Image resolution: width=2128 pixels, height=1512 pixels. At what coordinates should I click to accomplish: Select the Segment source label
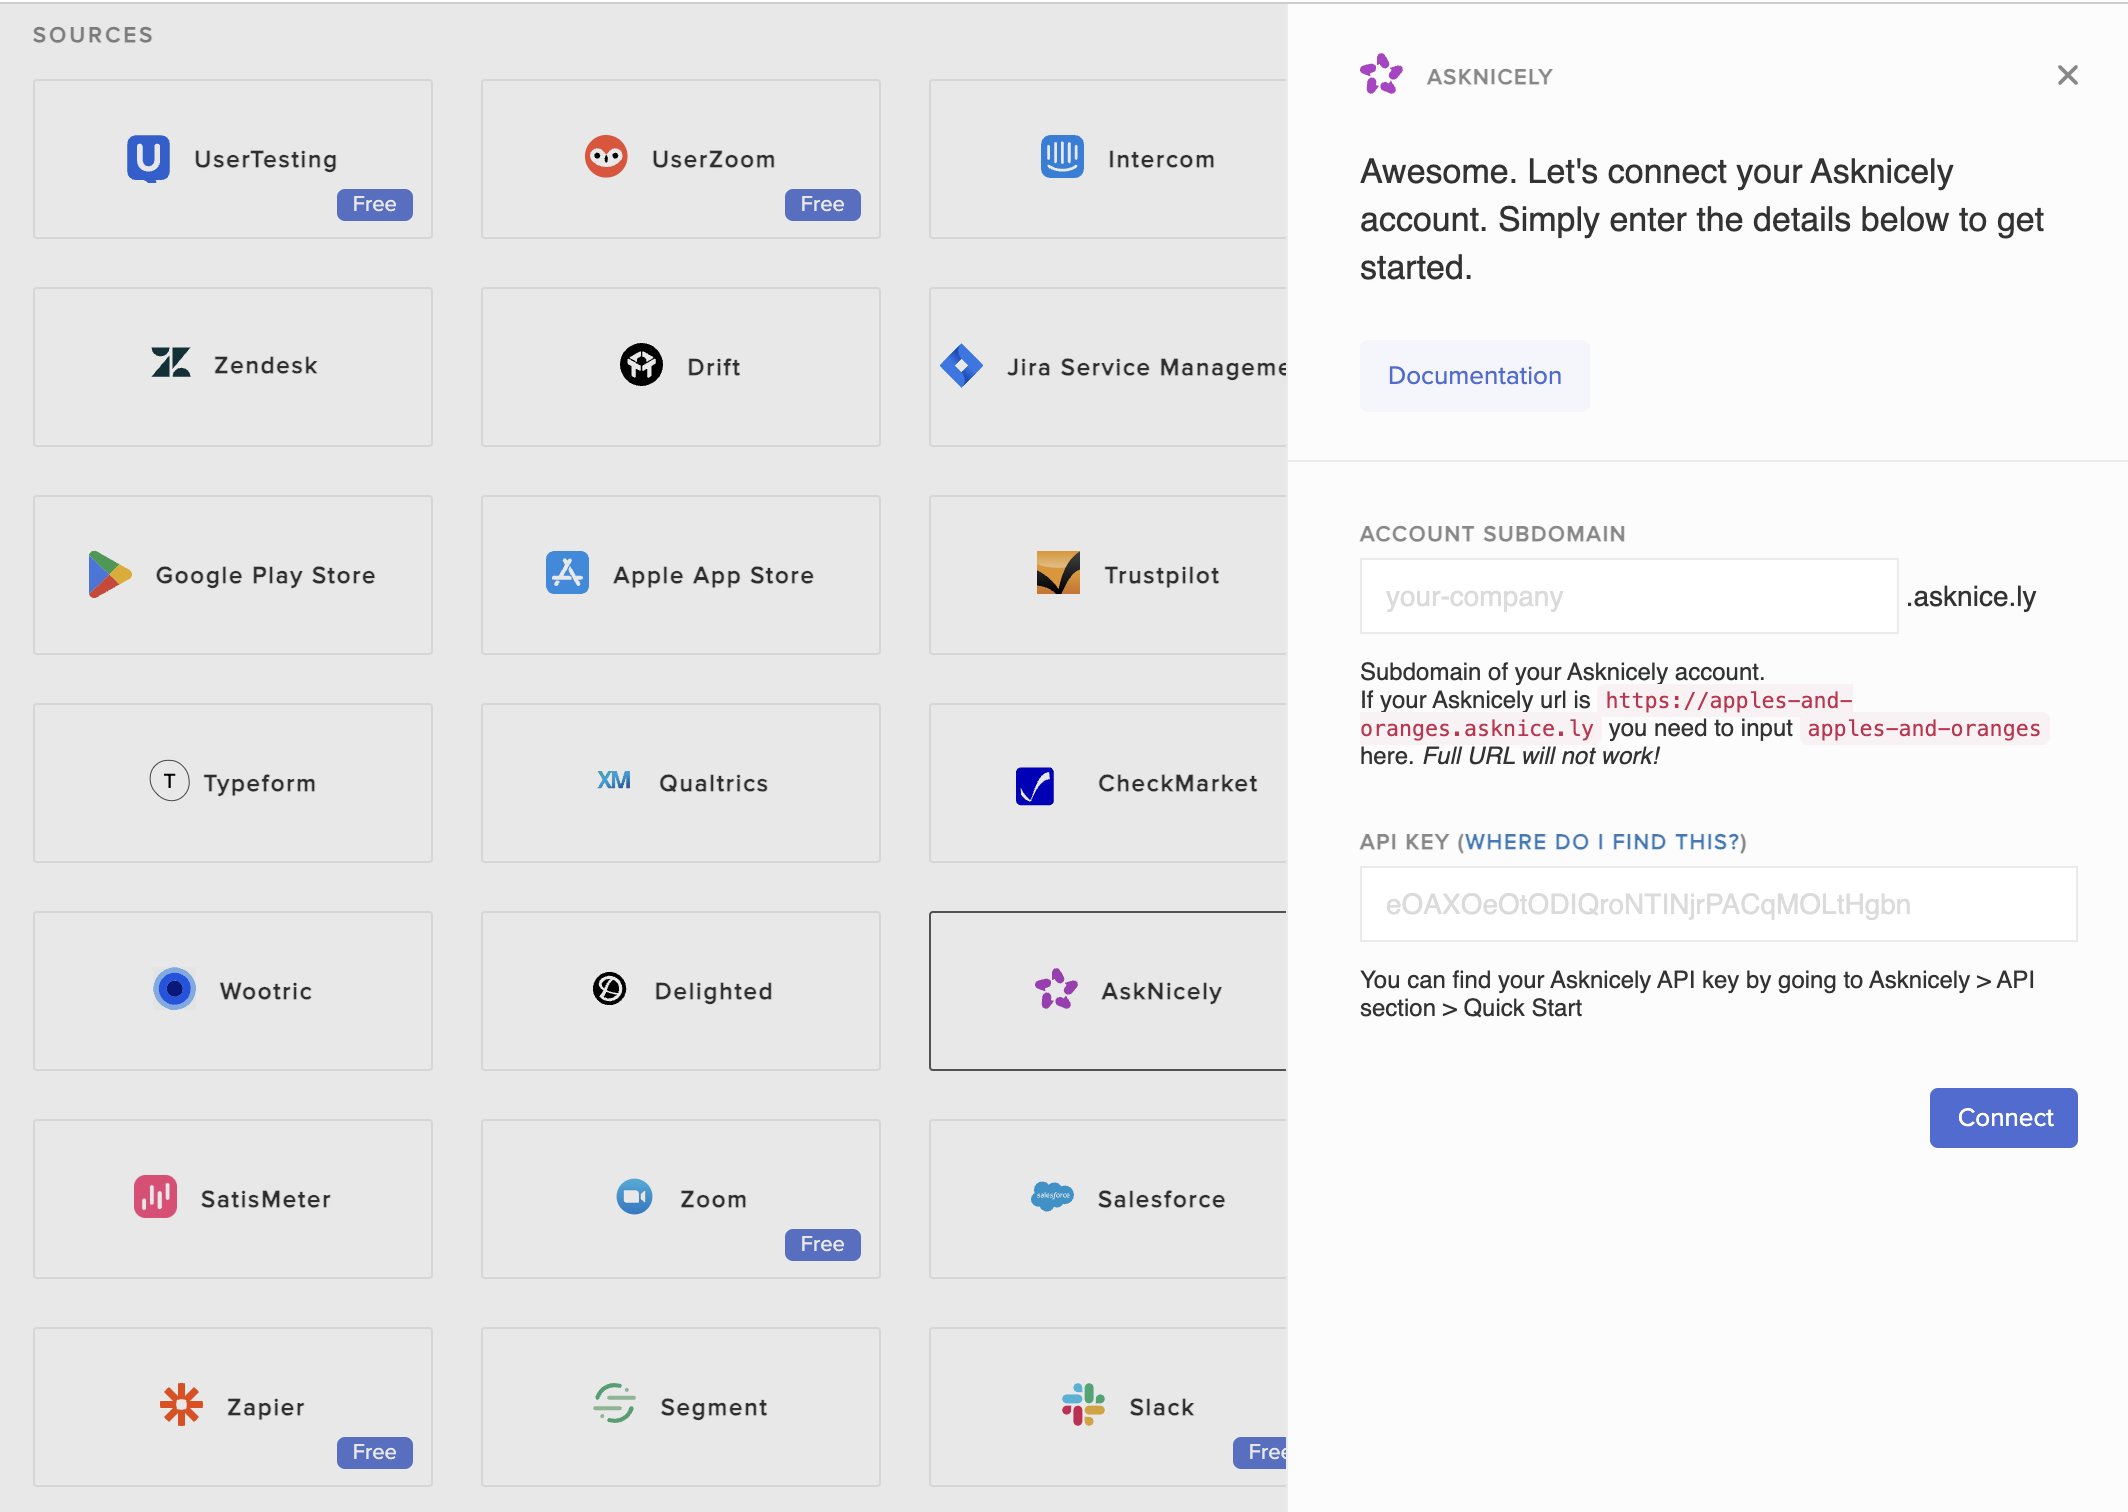coord(713,1407)
